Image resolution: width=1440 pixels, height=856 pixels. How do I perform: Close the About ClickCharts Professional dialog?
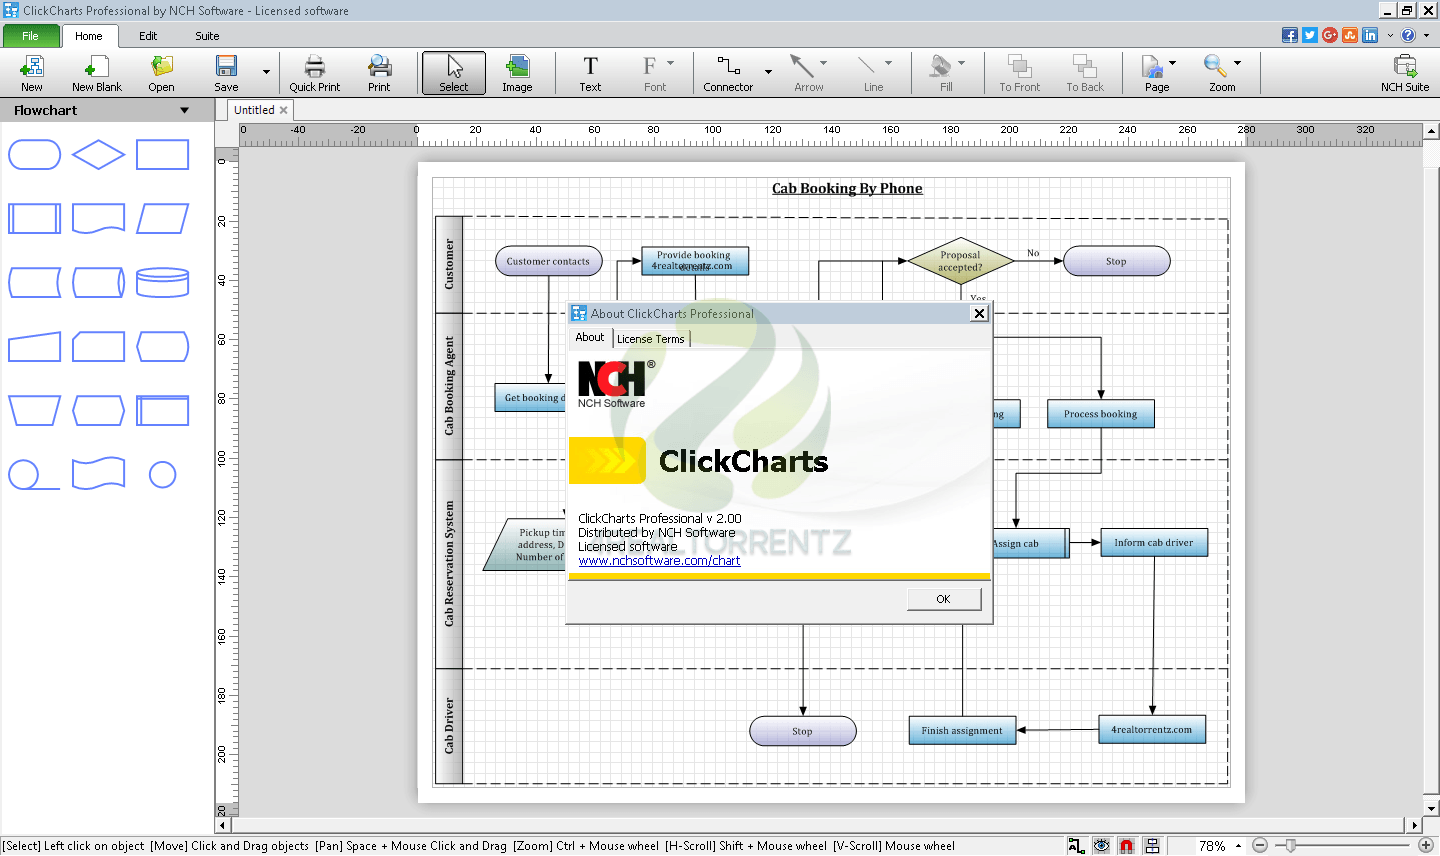tap(980, 313)
